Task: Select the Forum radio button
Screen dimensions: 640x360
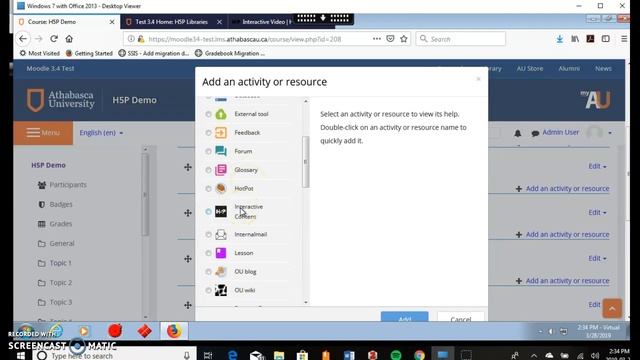Action: (x=209, y=151)
